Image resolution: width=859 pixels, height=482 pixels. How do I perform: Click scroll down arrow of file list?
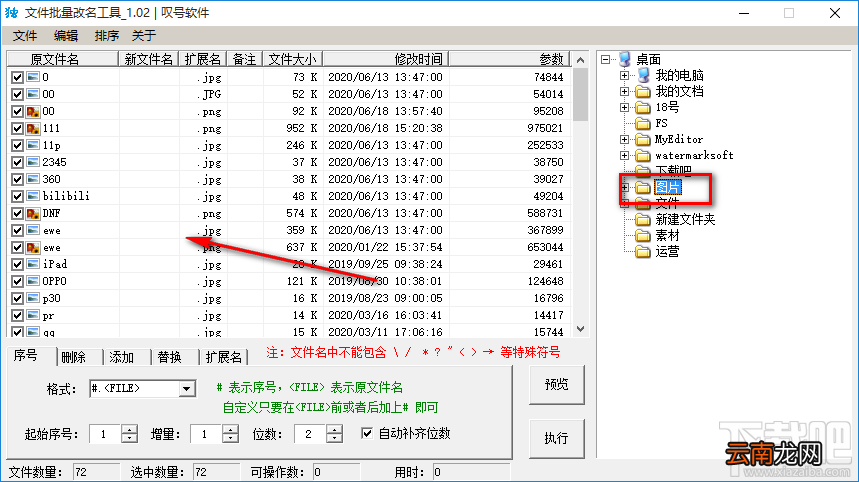(x=581, y=329)
